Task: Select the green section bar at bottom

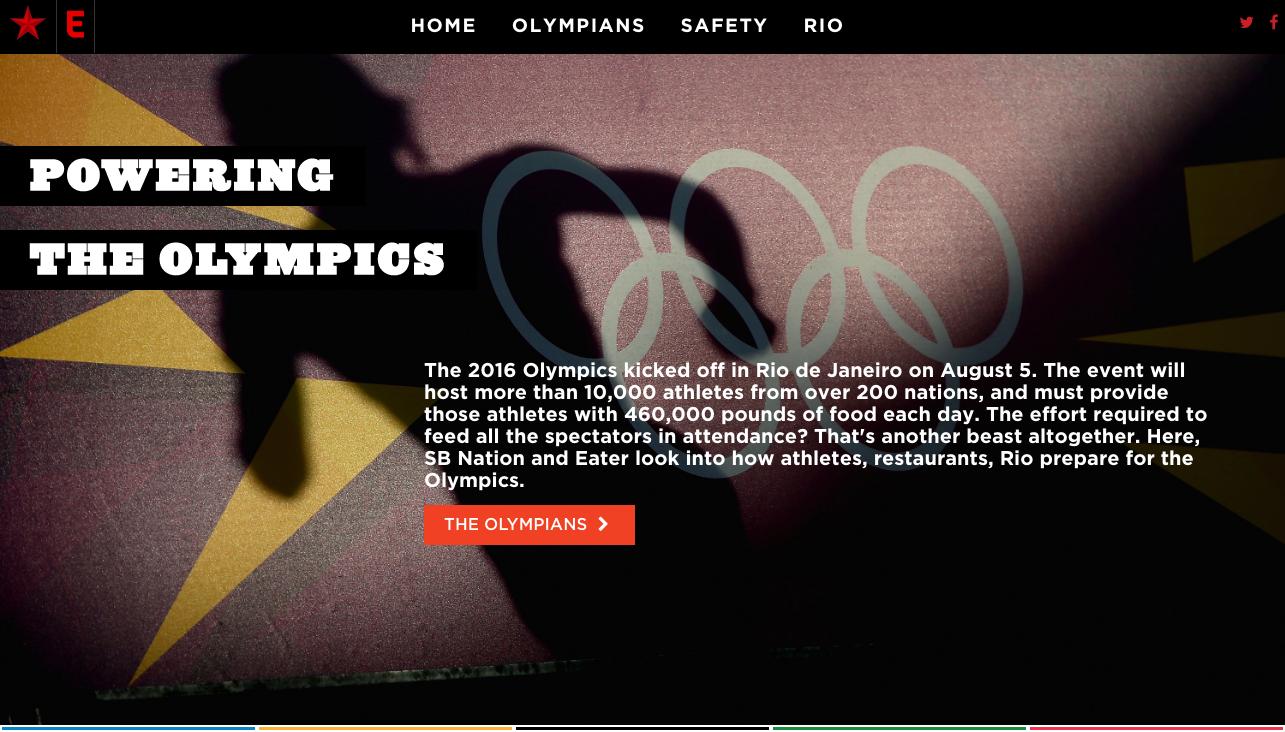Action: coord(899,728)
